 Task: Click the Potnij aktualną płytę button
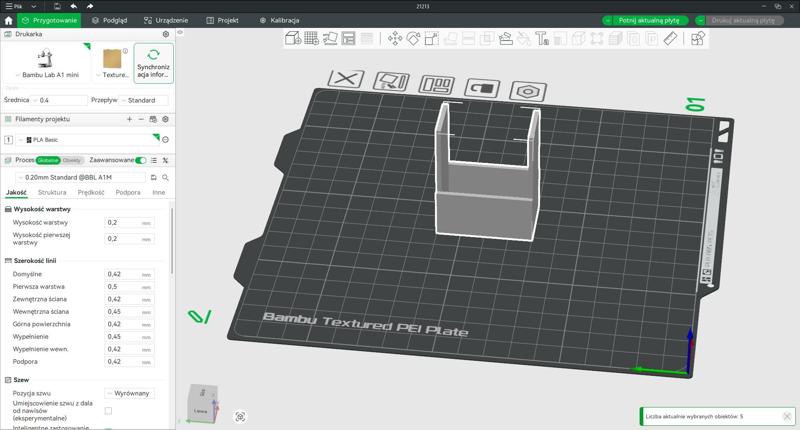coord(651,20)
